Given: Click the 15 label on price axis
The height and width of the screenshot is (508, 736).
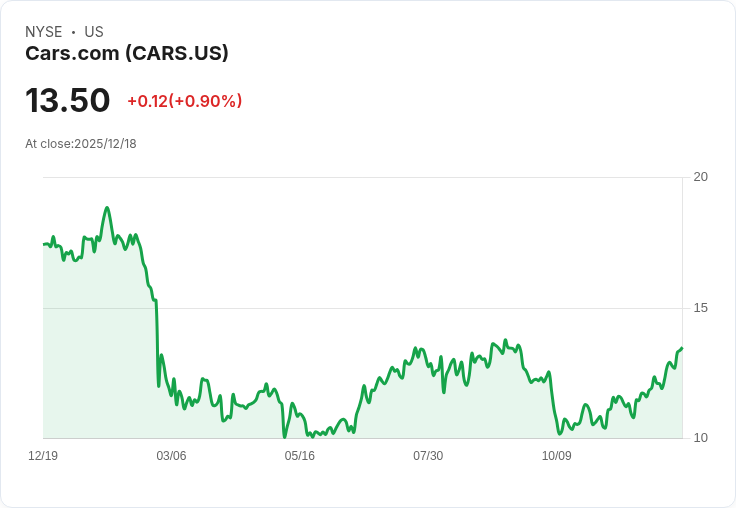Looking at the screenshot, I should click(x=701, y=308).
